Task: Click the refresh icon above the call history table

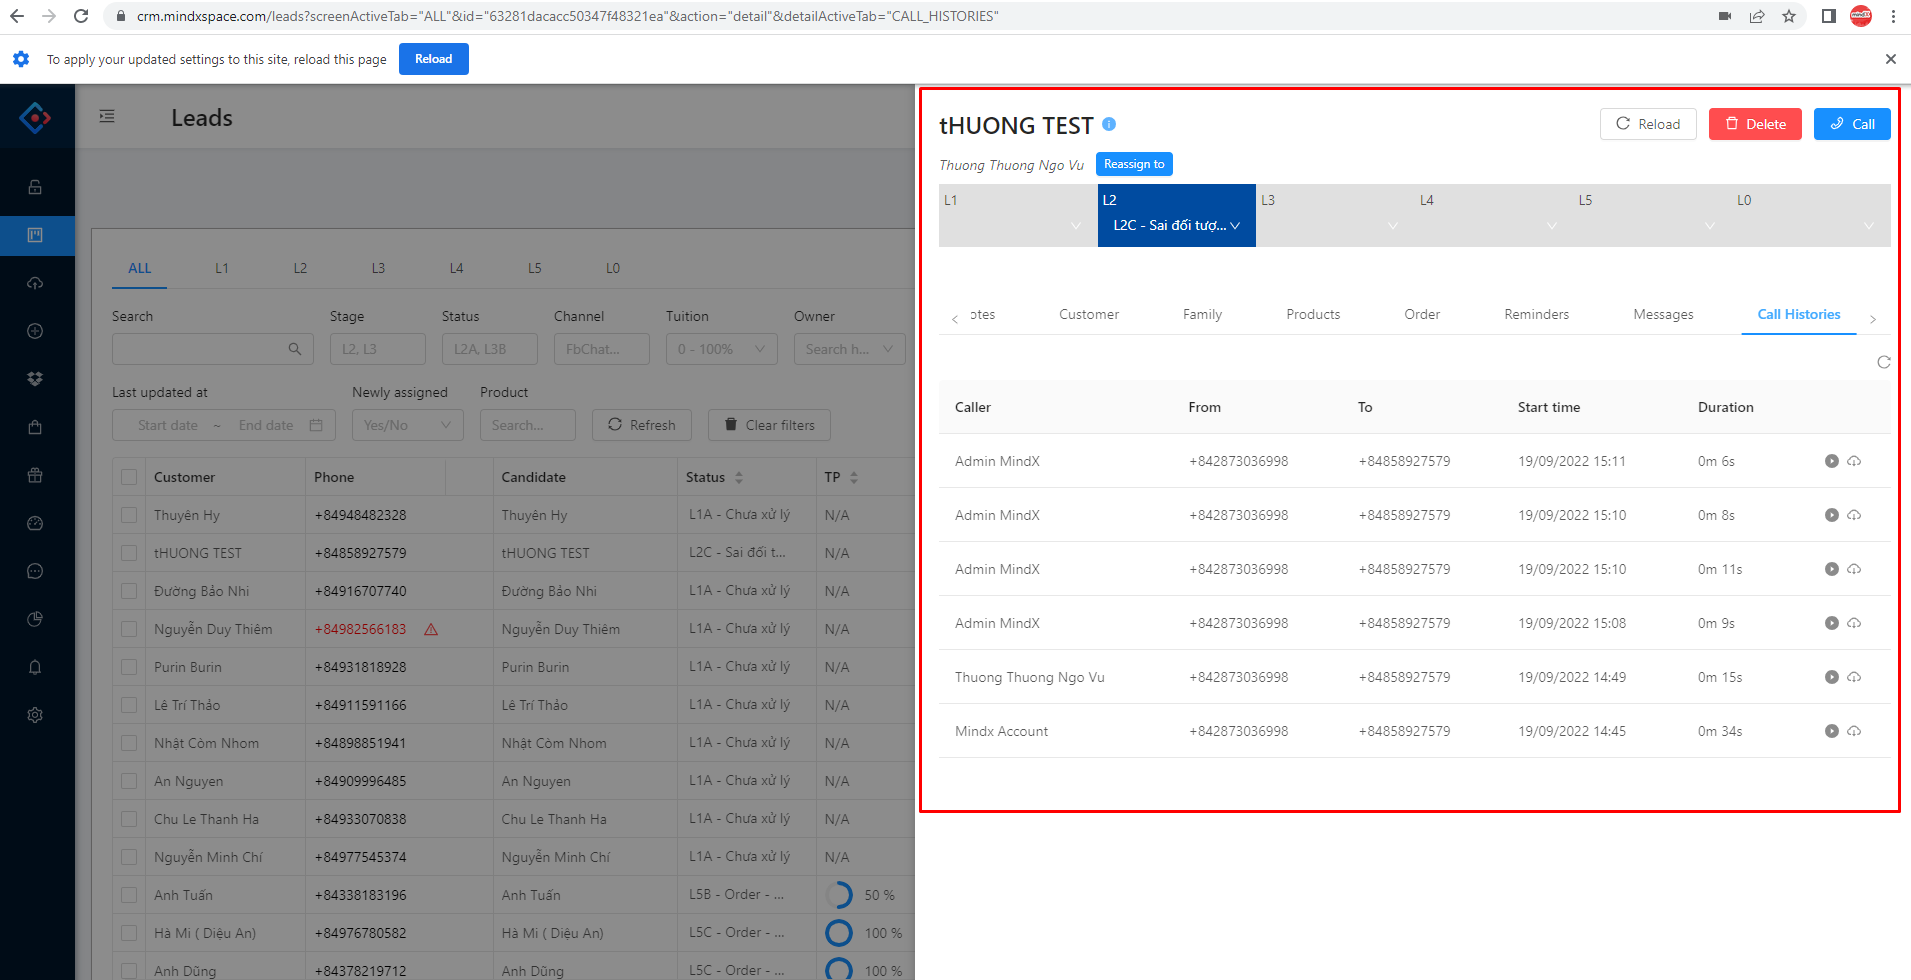Action: (1883, 362)
